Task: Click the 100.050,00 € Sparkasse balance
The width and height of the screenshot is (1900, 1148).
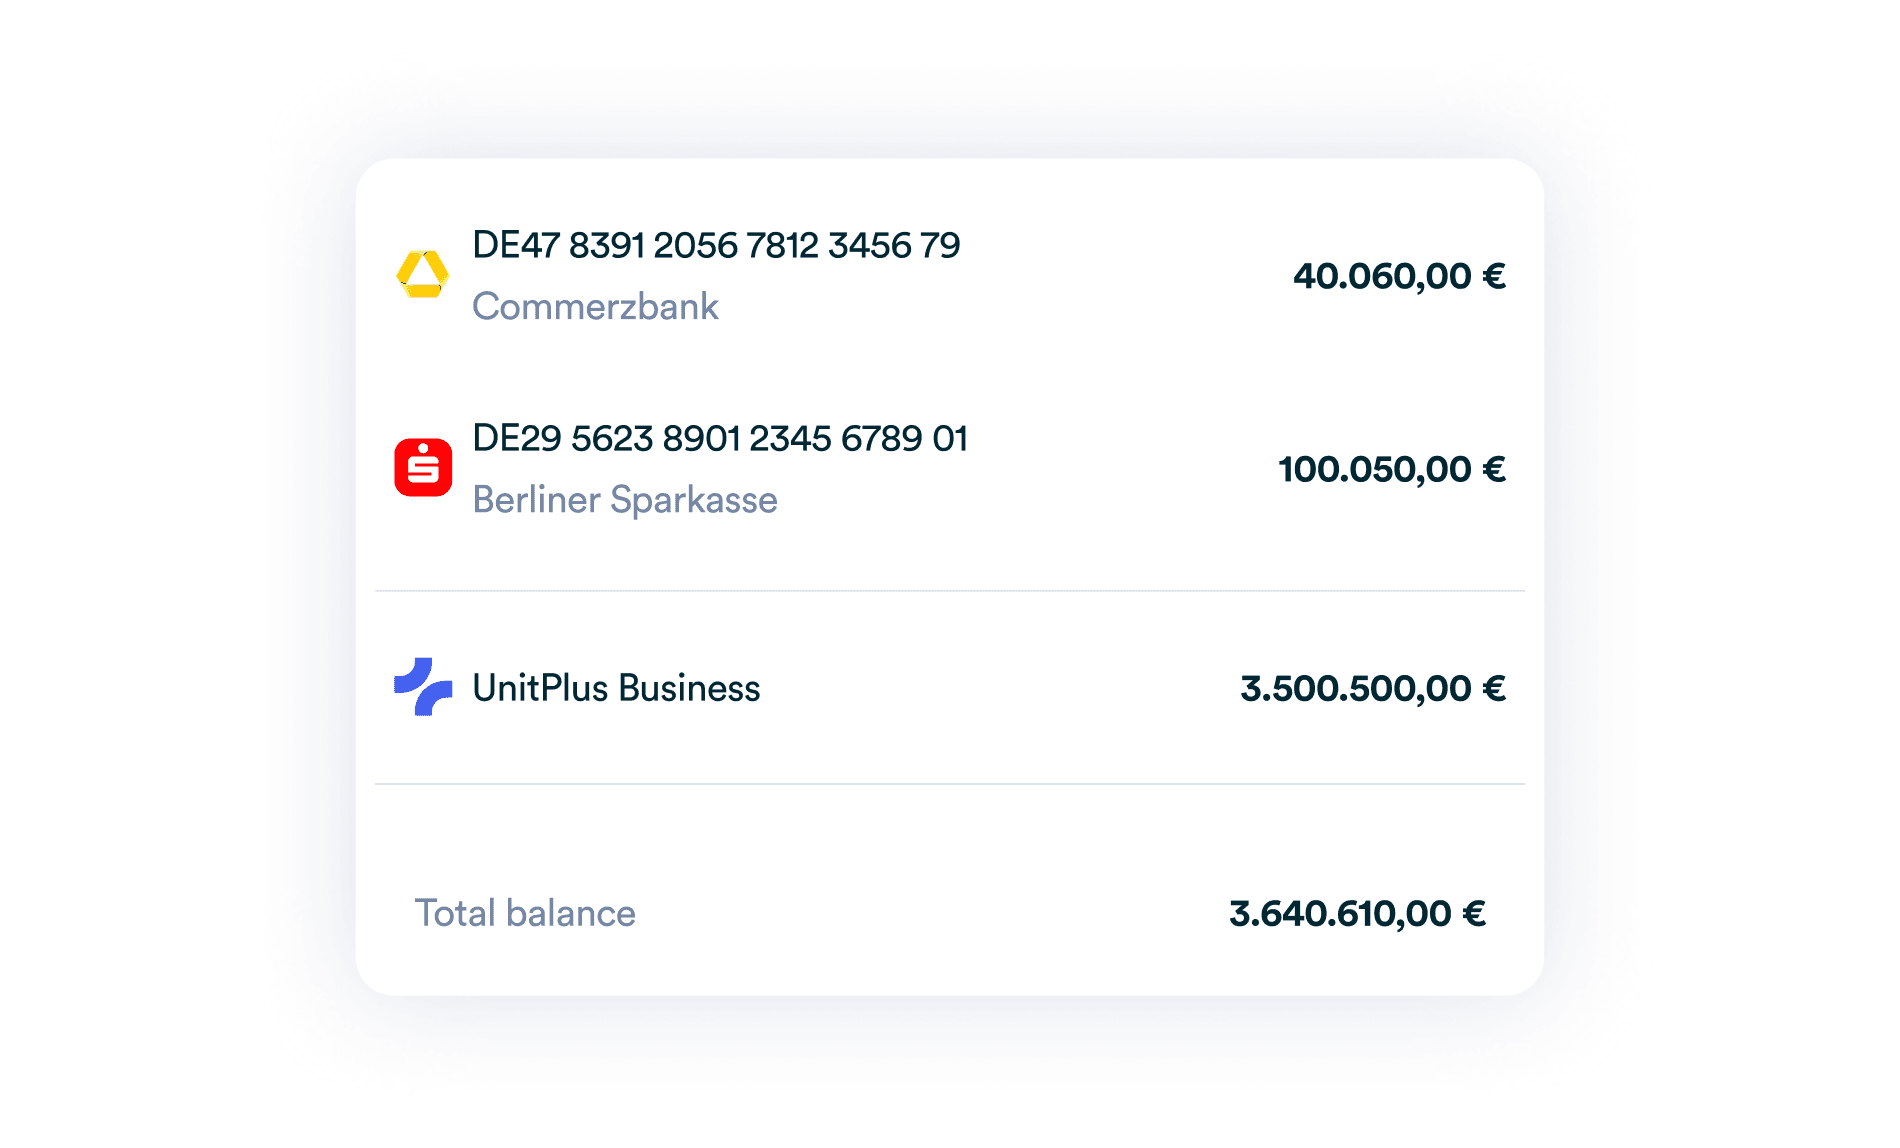Action: pos(1392,469)
